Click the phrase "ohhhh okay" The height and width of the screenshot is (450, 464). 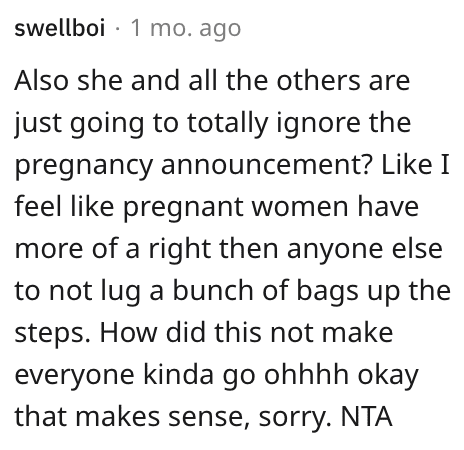click(341, 376)
